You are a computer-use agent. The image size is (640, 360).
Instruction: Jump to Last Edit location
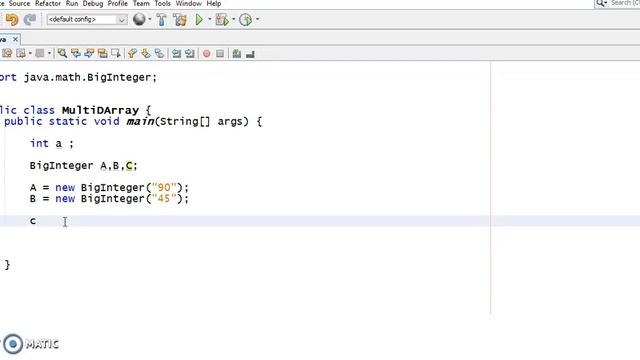pos(7,53)
